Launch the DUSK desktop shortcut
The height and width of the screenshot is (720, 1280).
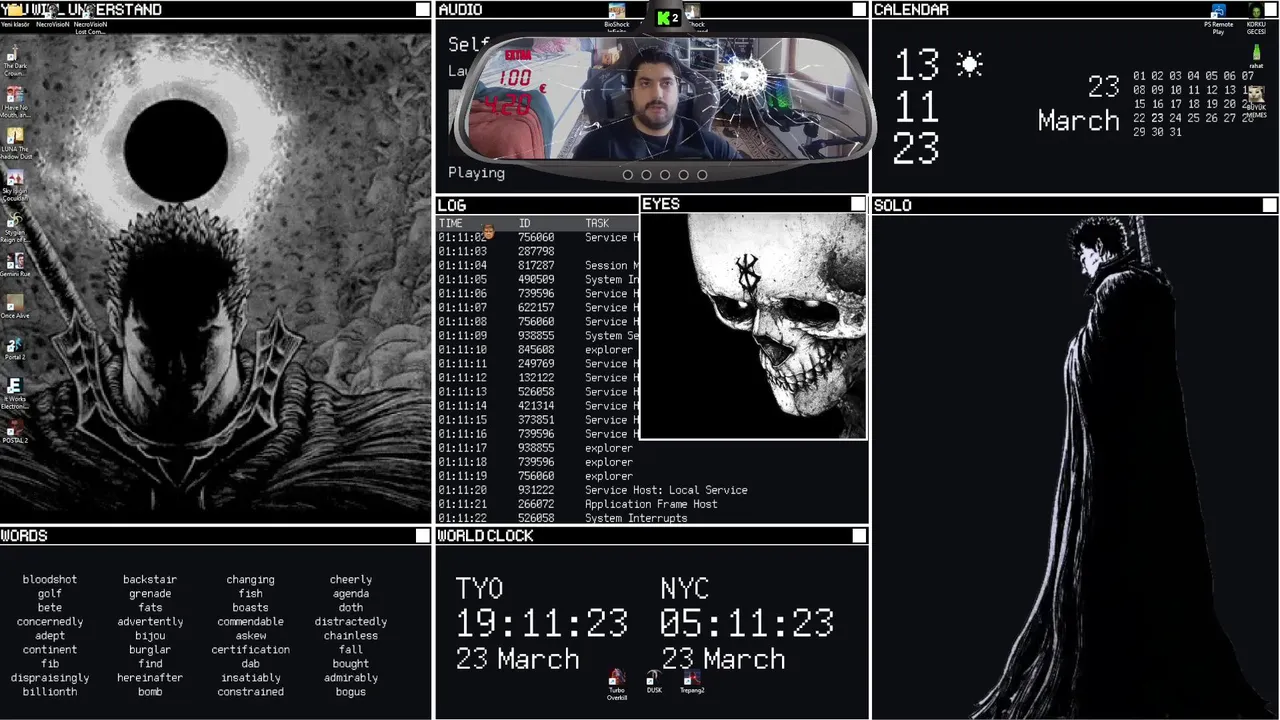pyautogui.click(x=654, y=681)
